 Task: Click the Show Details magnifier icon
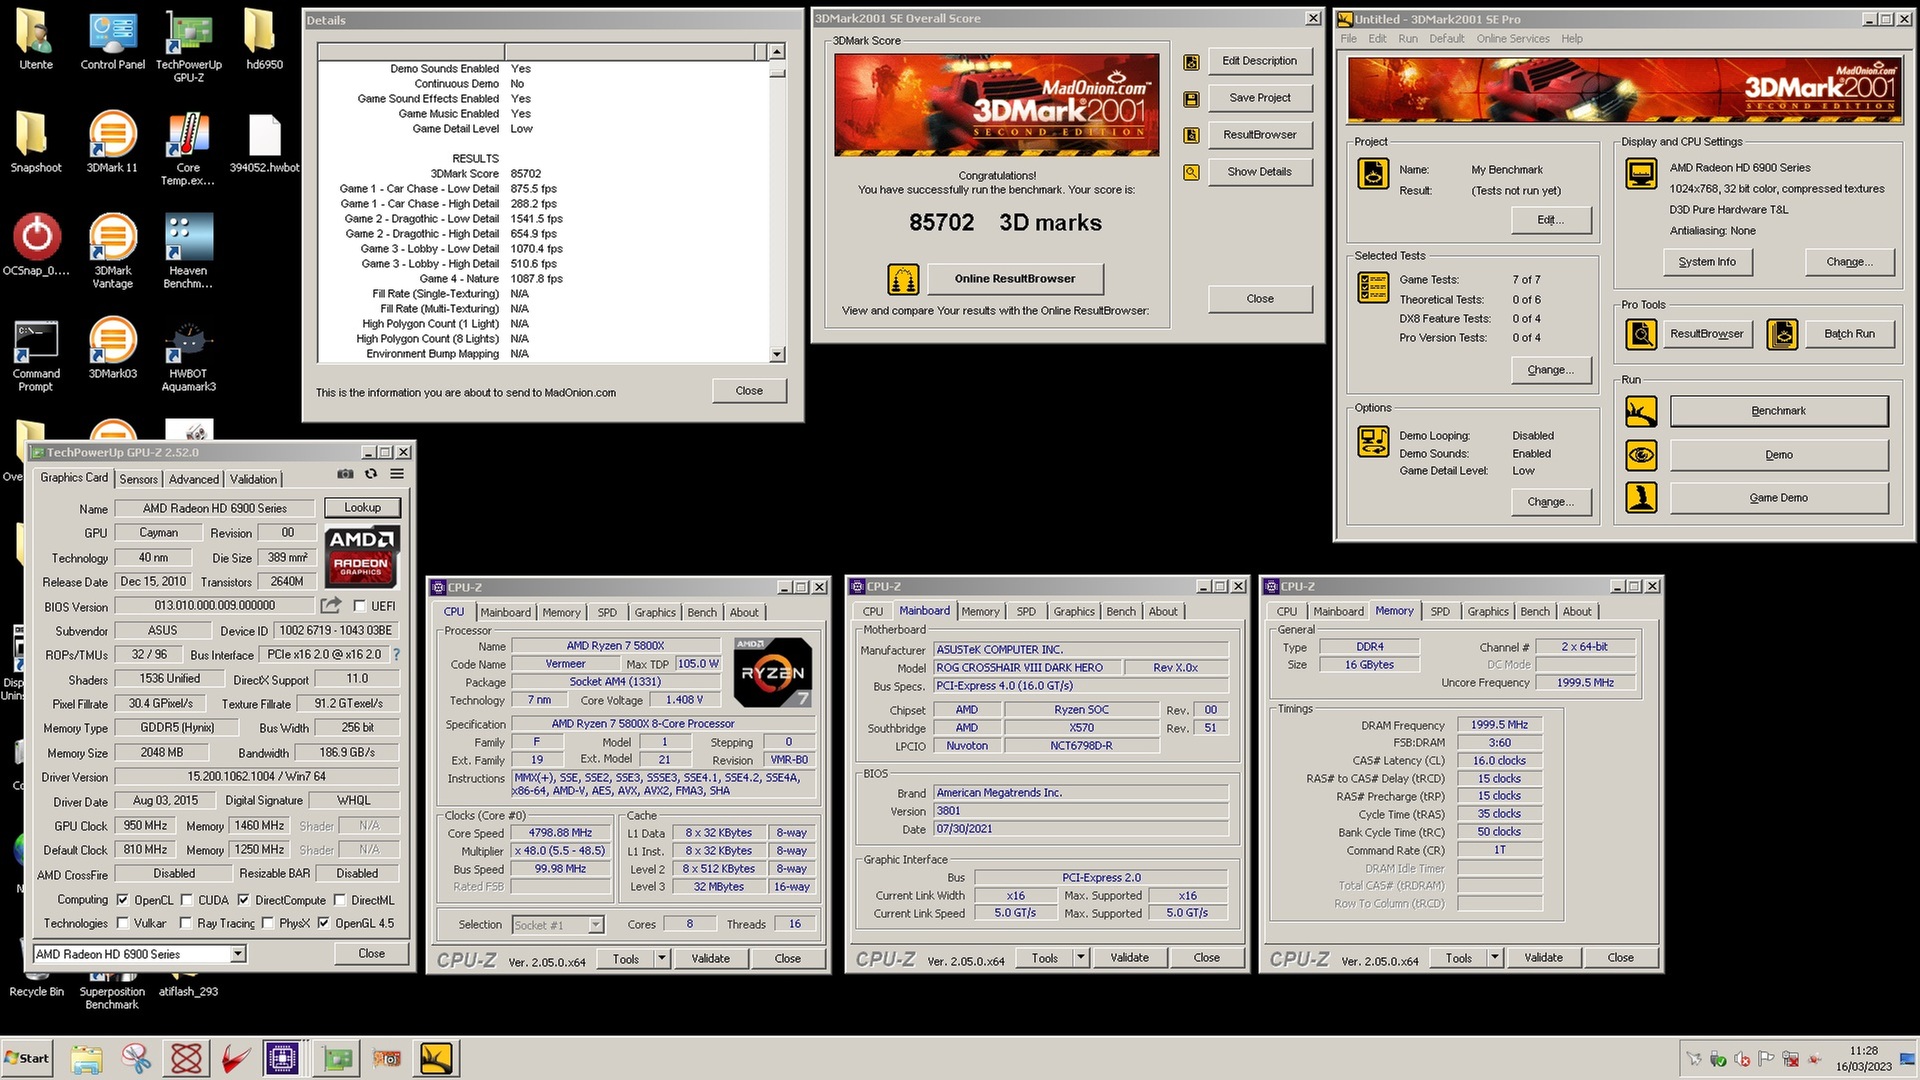coord(1191,172)
